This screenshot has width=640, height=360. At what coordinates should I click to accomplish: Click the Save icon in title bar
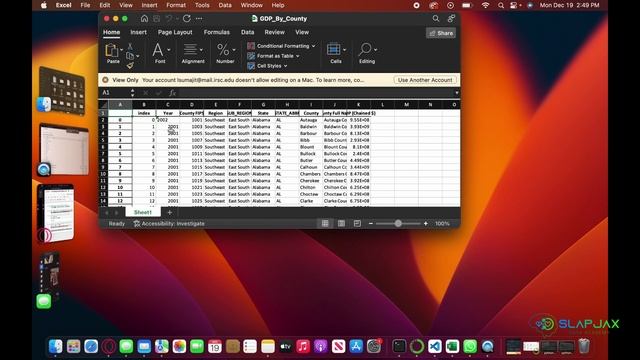pos(157,19)
